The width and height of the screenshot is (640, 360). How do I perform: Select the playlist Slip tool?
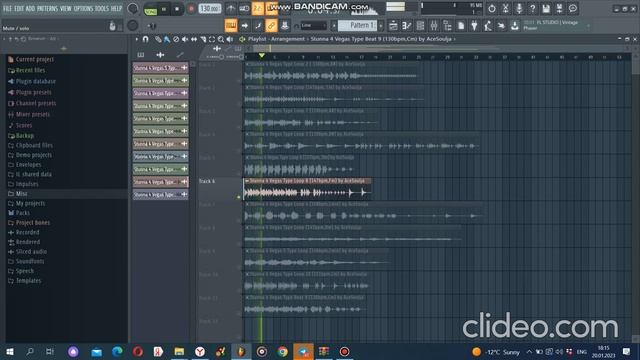click(x=194, y=39)
